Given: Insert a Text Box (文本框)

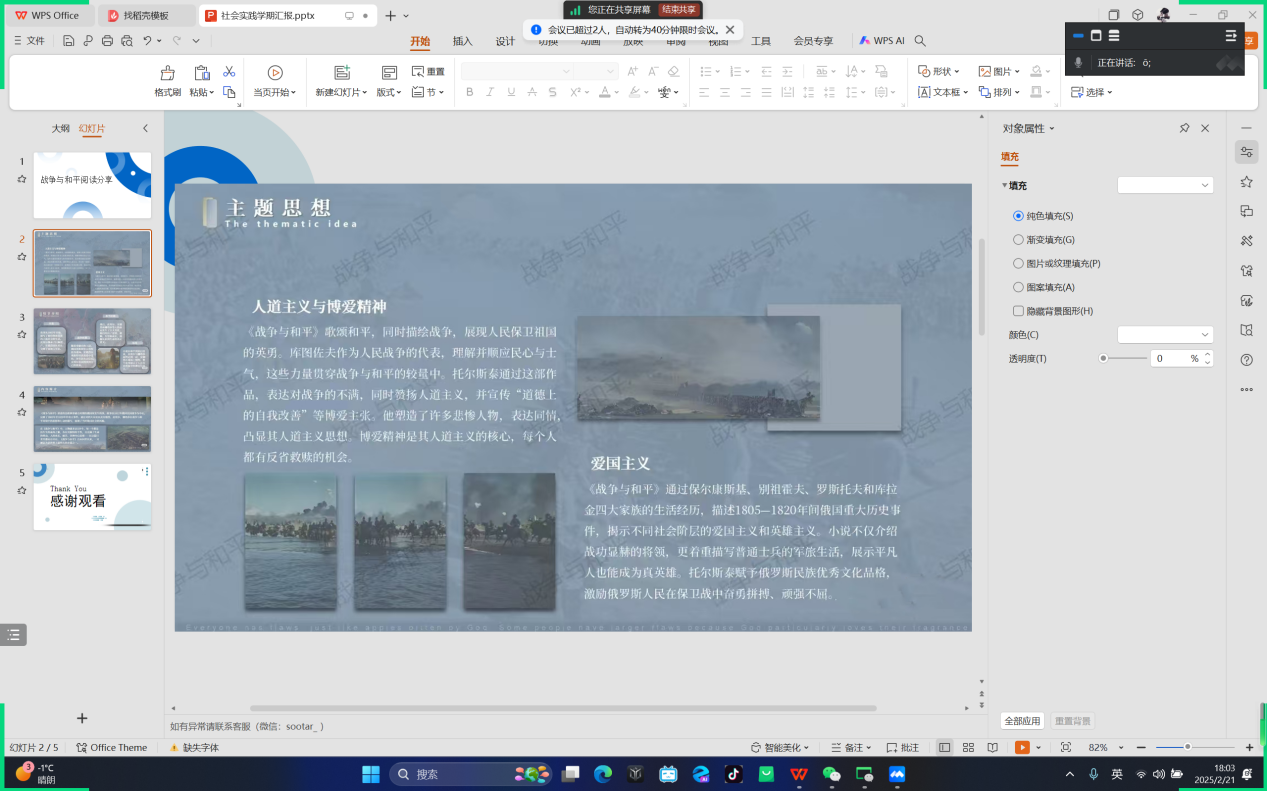Looking at the screenshot, I should (940, 92).
